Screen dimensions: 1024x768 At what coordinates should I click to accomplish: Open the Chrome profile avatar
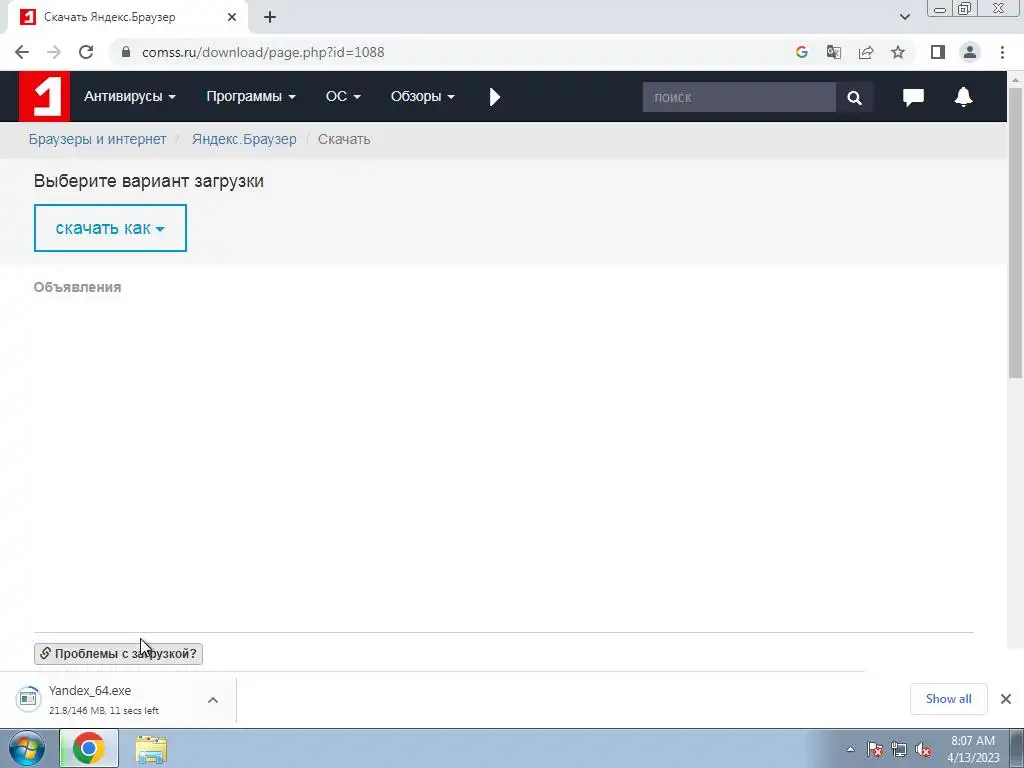pyautogui.click(x=970, y=52)
